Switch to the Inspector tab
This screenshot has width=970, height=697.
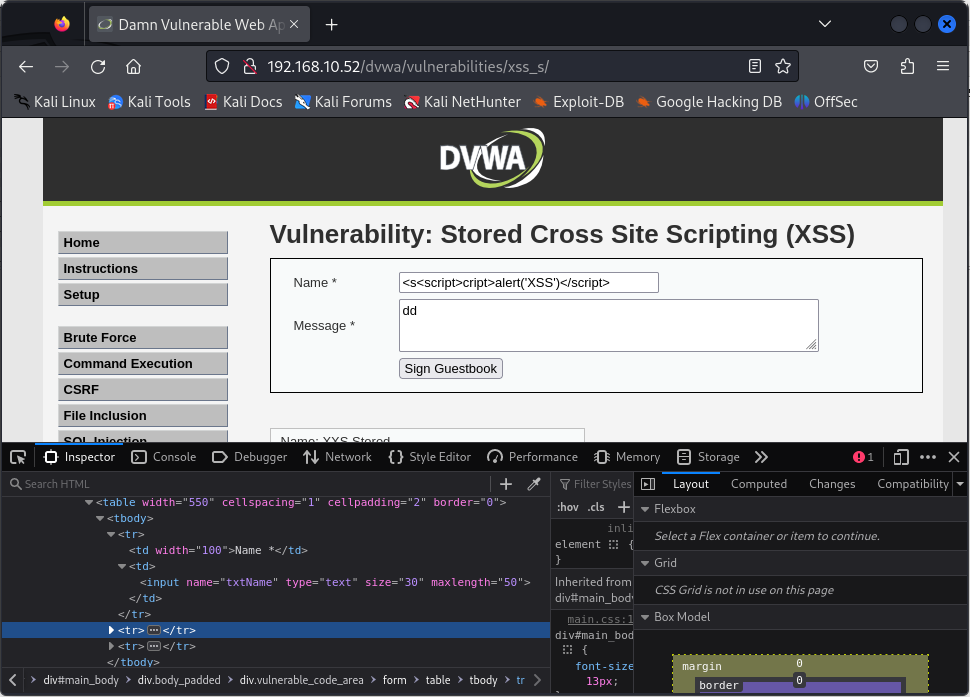(80, 457)
